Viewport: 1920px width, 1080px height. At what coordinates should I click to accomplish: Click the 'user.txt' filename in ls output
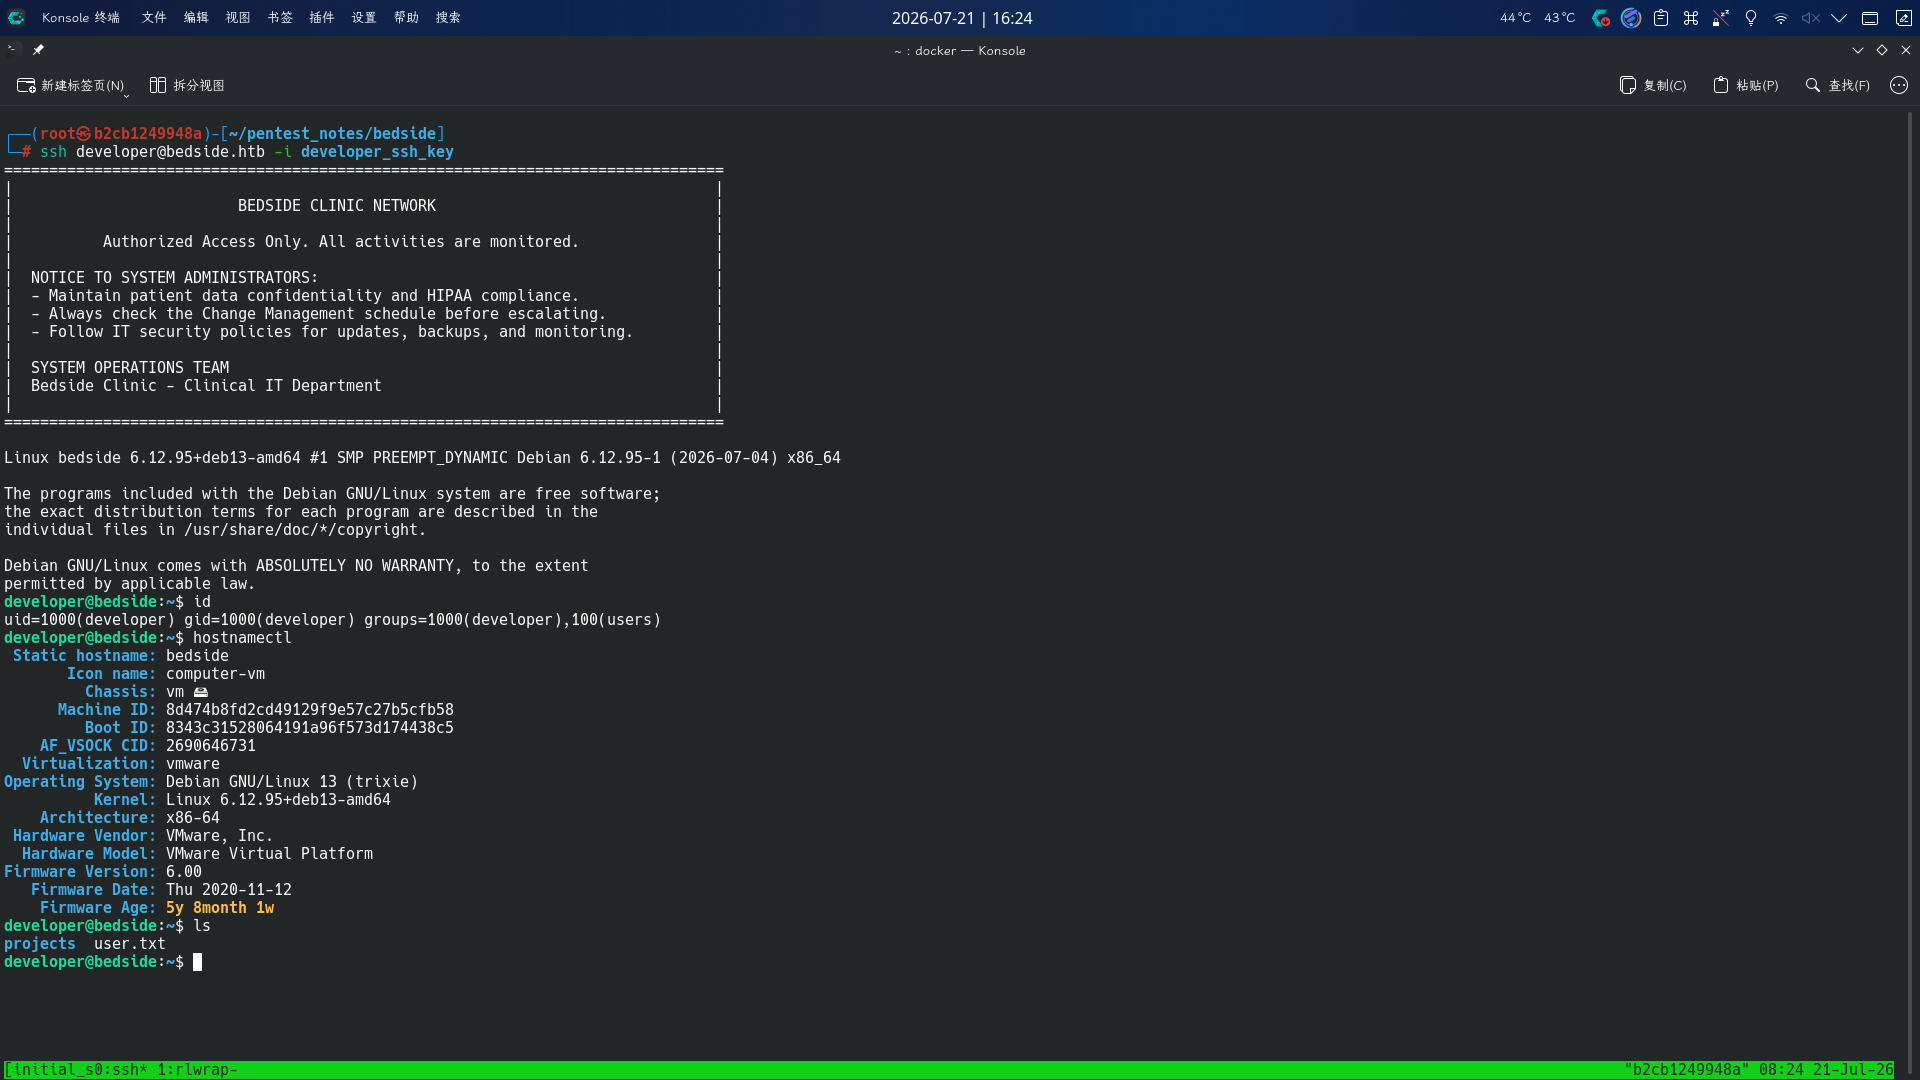130,944
